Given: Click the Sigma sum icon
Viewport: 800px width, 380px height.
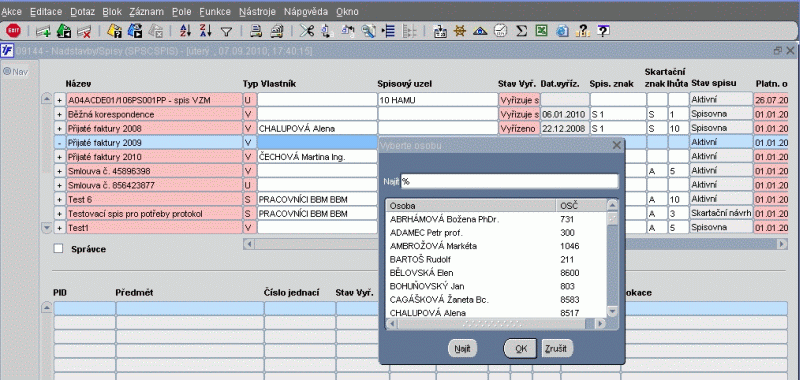Looking at the screenshot, I should point(521,31).
